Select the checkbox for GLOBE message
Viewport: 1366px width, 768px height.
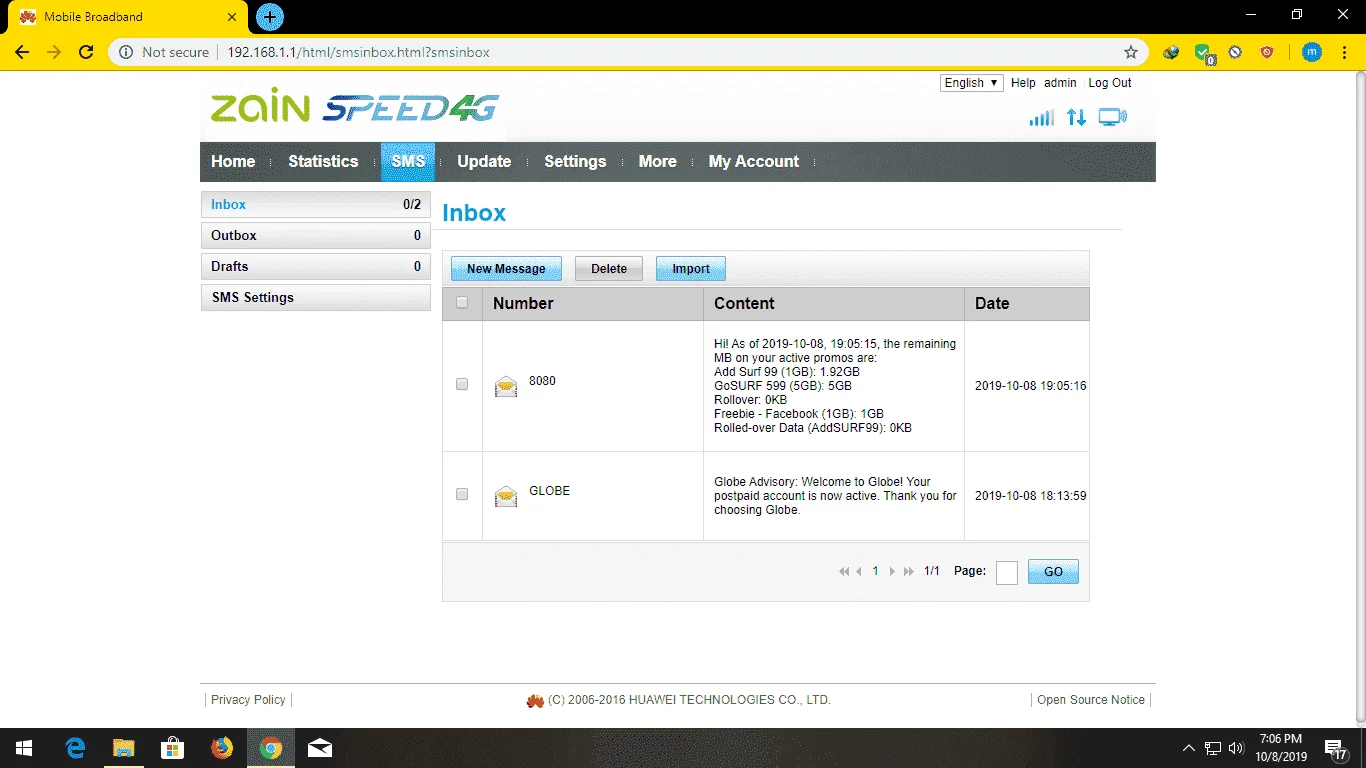(462, 494)
